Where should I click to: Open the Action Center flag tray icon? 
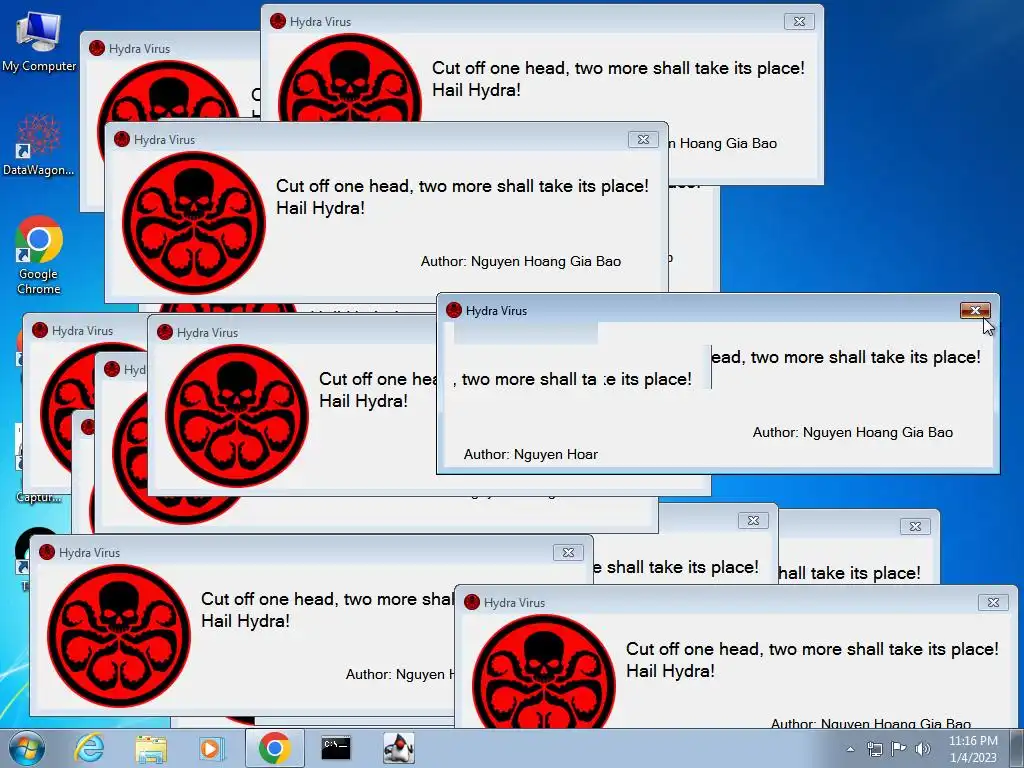(899, 749)
